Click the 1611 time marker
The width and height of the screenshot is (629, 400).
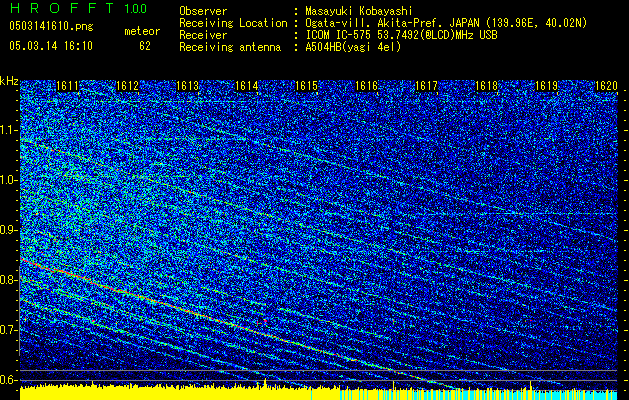[67, 86]
